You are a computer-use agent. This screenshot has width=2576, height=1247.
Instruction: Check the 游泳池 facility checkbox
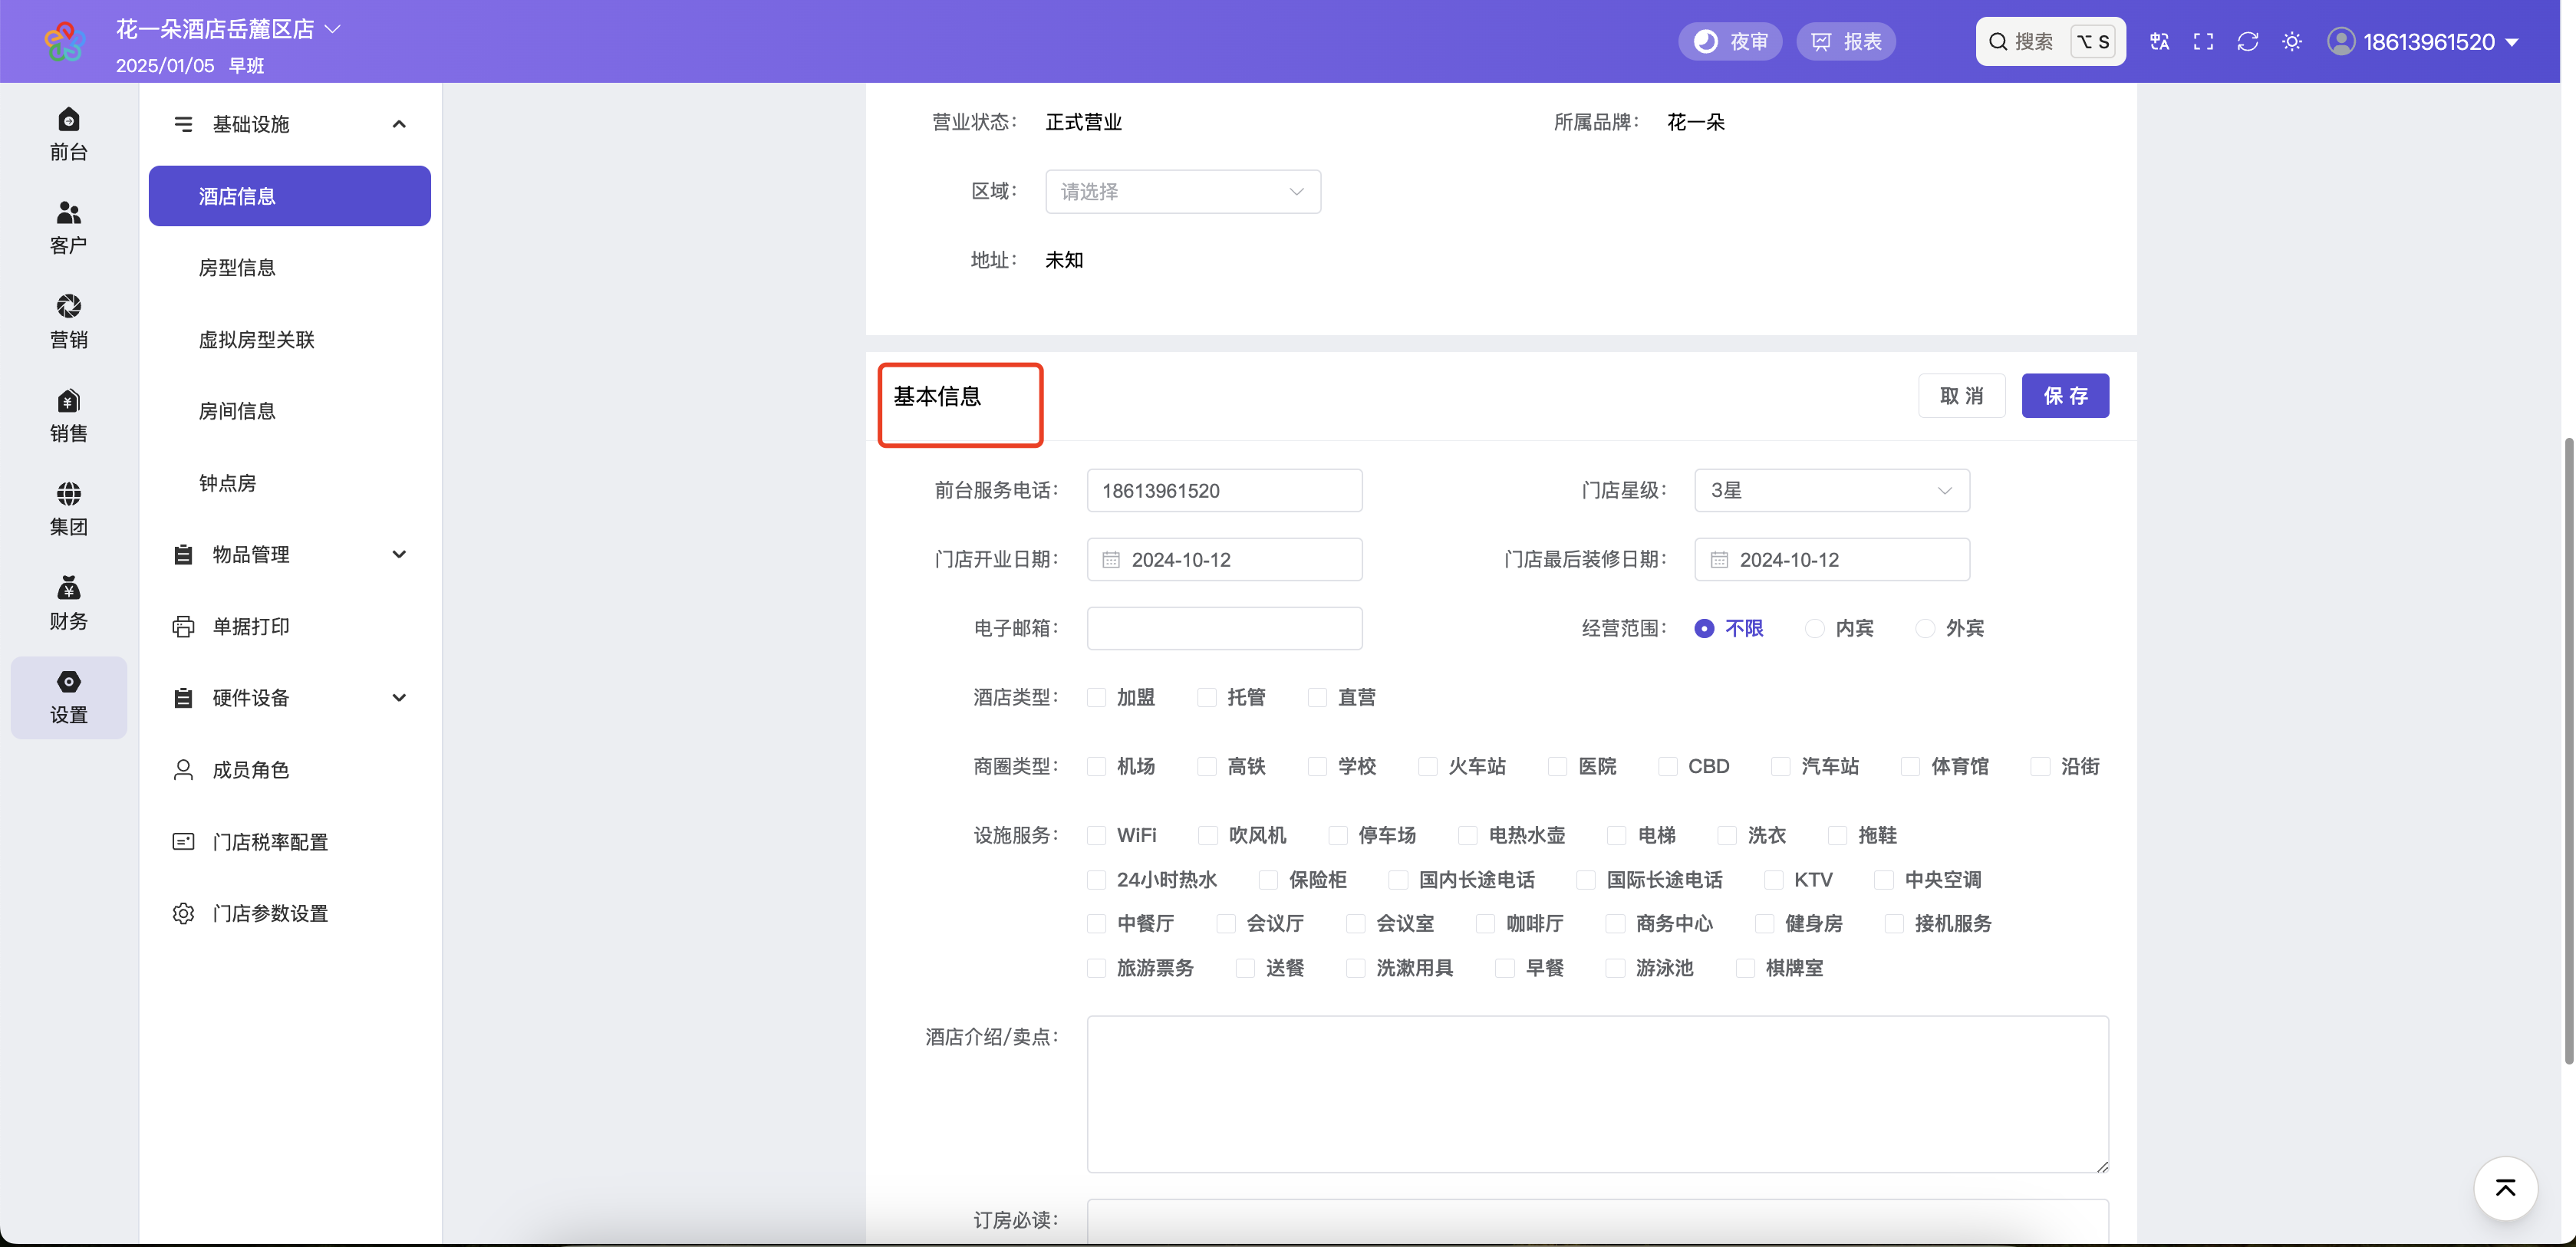coord(1615,969)
